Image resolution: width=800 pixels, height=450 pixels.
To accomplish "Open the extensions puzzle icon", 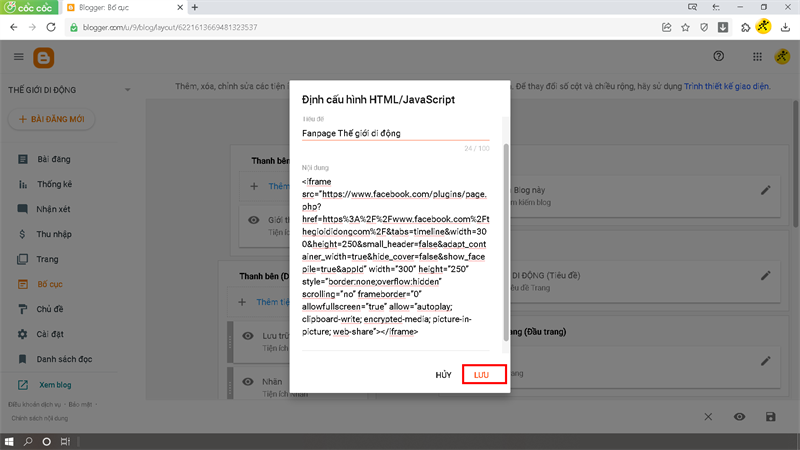I will pos(745,28).
